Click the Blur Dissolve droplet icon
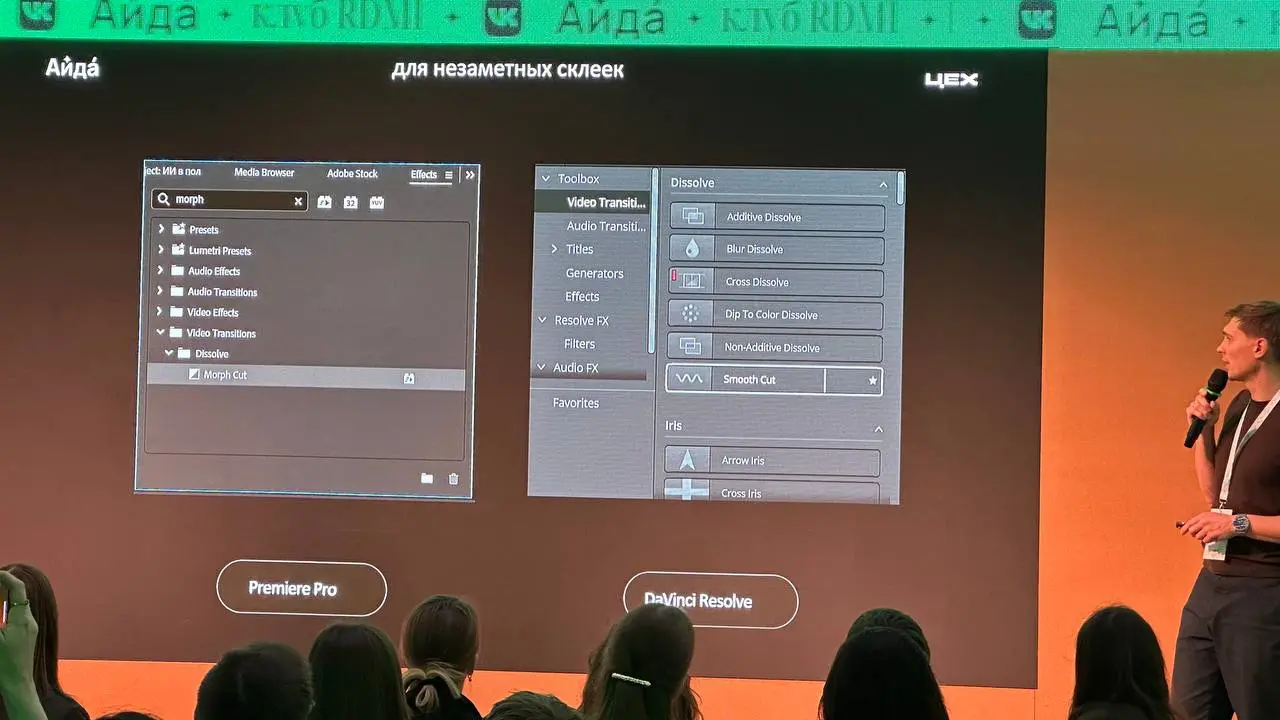This screenshot has height=720, width=1280. (x=691, y=249)
